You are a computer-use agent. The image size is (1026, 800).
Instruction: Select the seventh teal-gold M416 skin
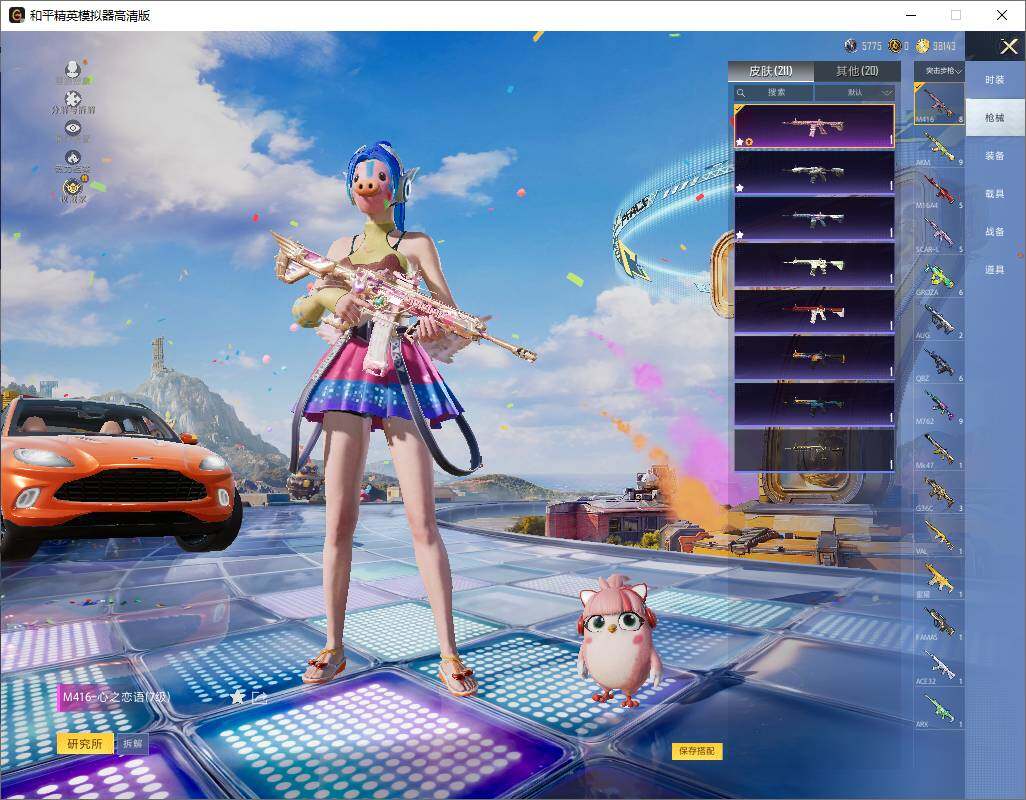(814, 405)
